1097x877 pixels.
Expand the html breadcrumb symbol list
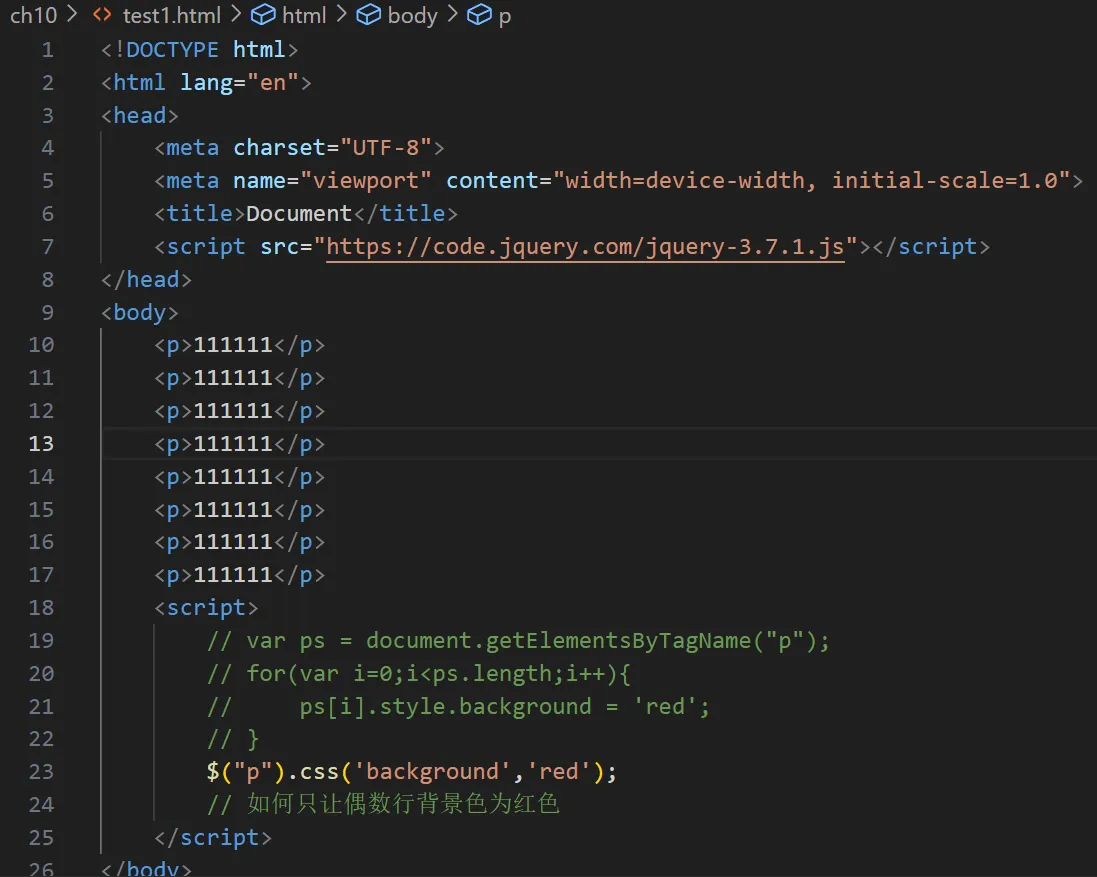click(x=304, y=15)
